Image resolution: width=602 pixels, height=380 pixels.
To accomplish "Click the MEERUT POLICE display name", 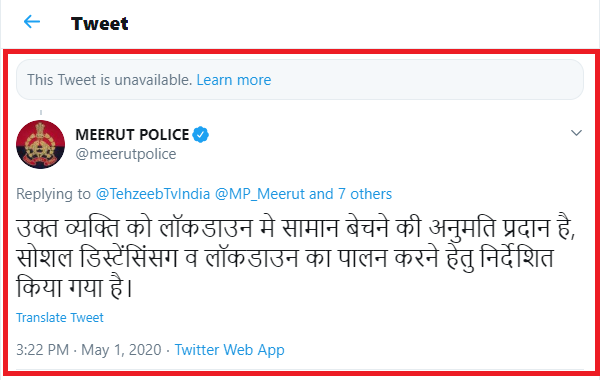I will point(132,135).
